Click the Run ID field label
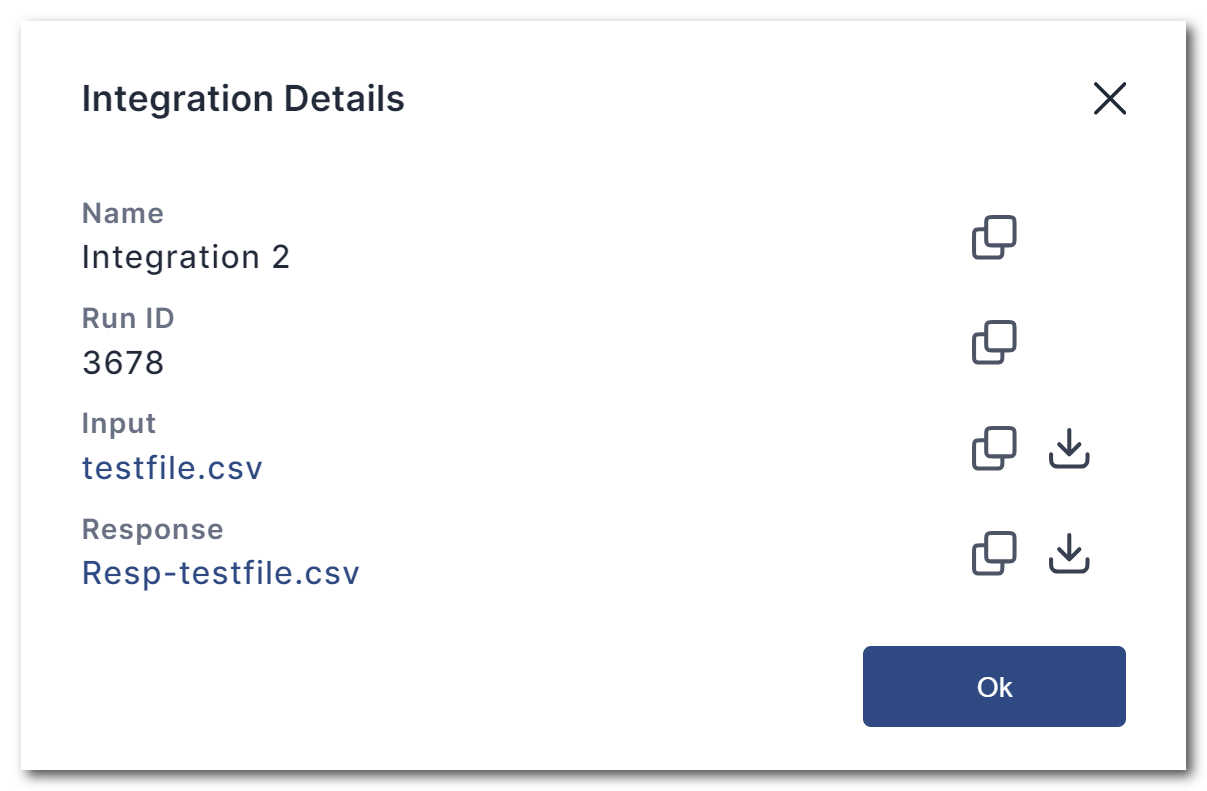Viewport: 1207px width, 791px height. 128,318
